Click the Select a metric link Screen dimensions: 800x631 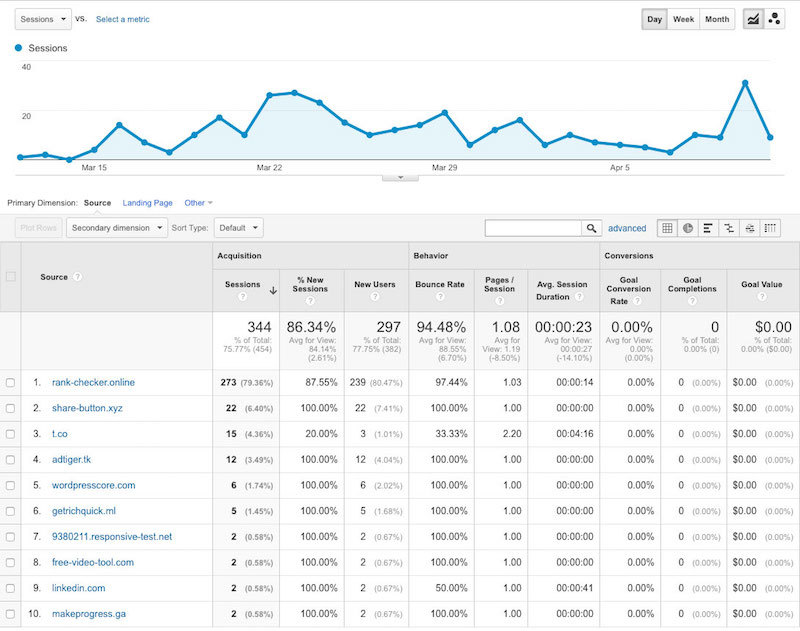(123, 19)
